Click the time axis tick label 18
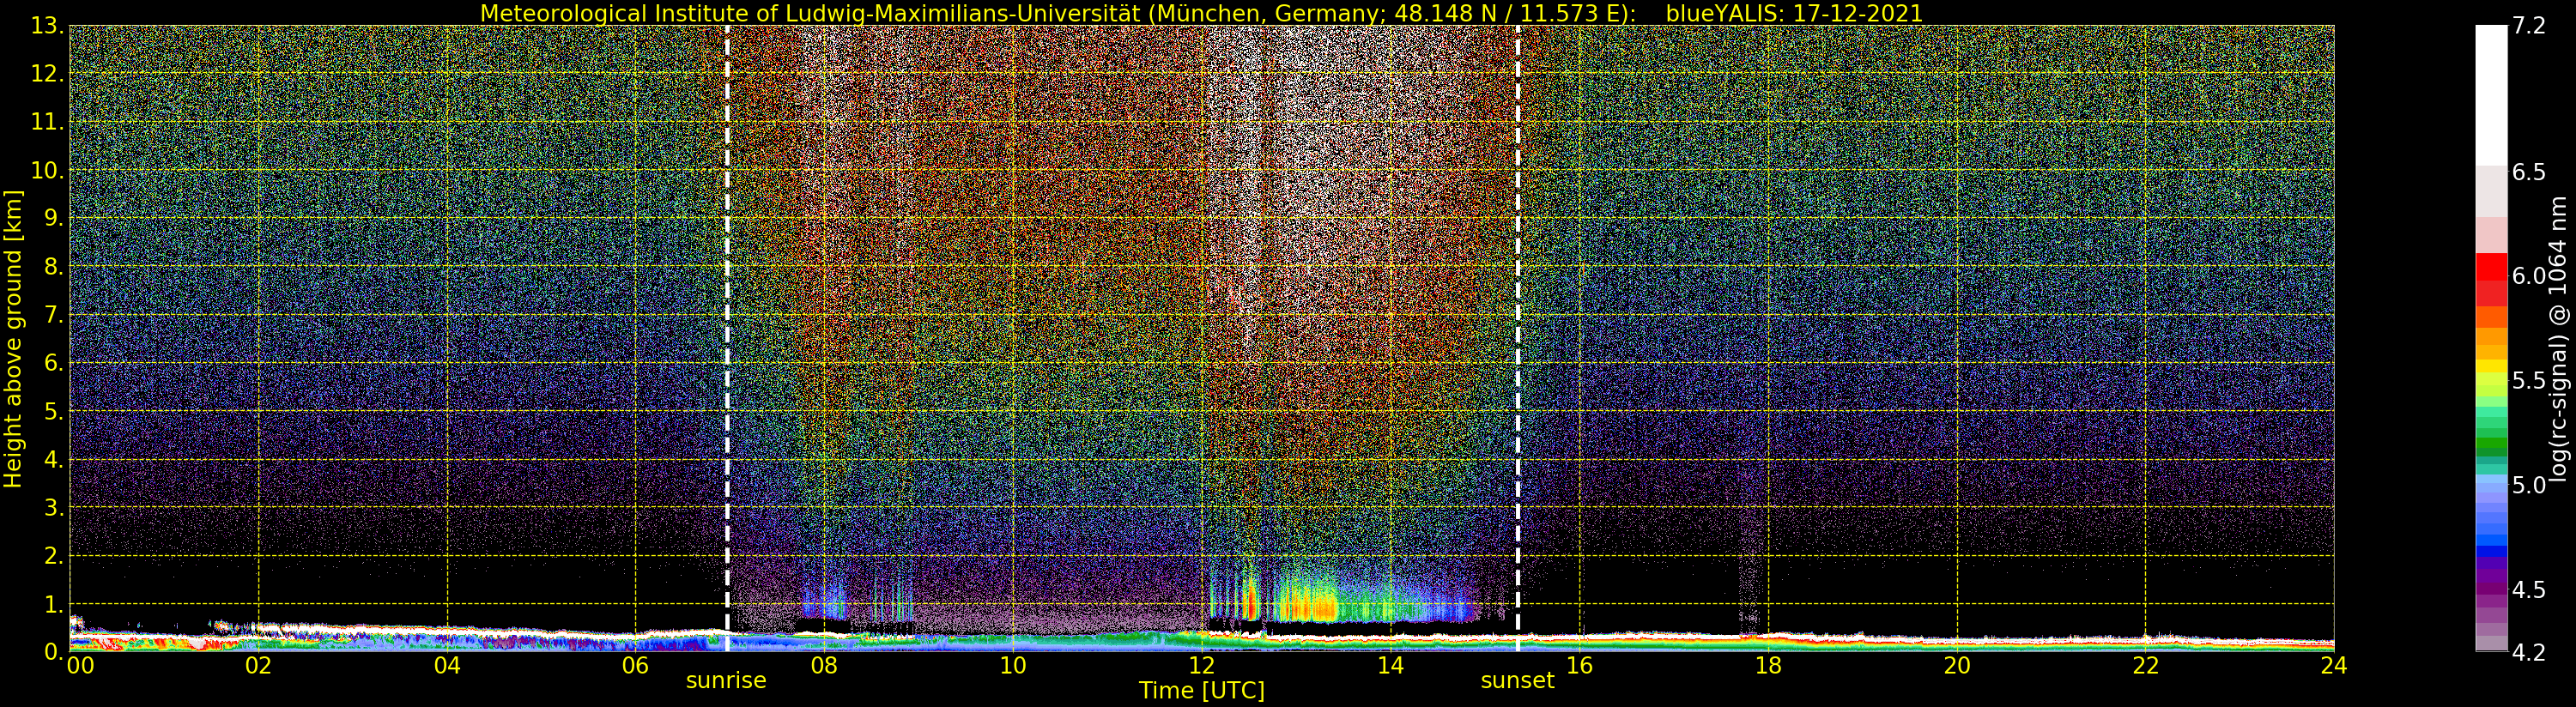Image resolution: width=2576 pixels, height=707 pixels. (x=1768, y=665)
